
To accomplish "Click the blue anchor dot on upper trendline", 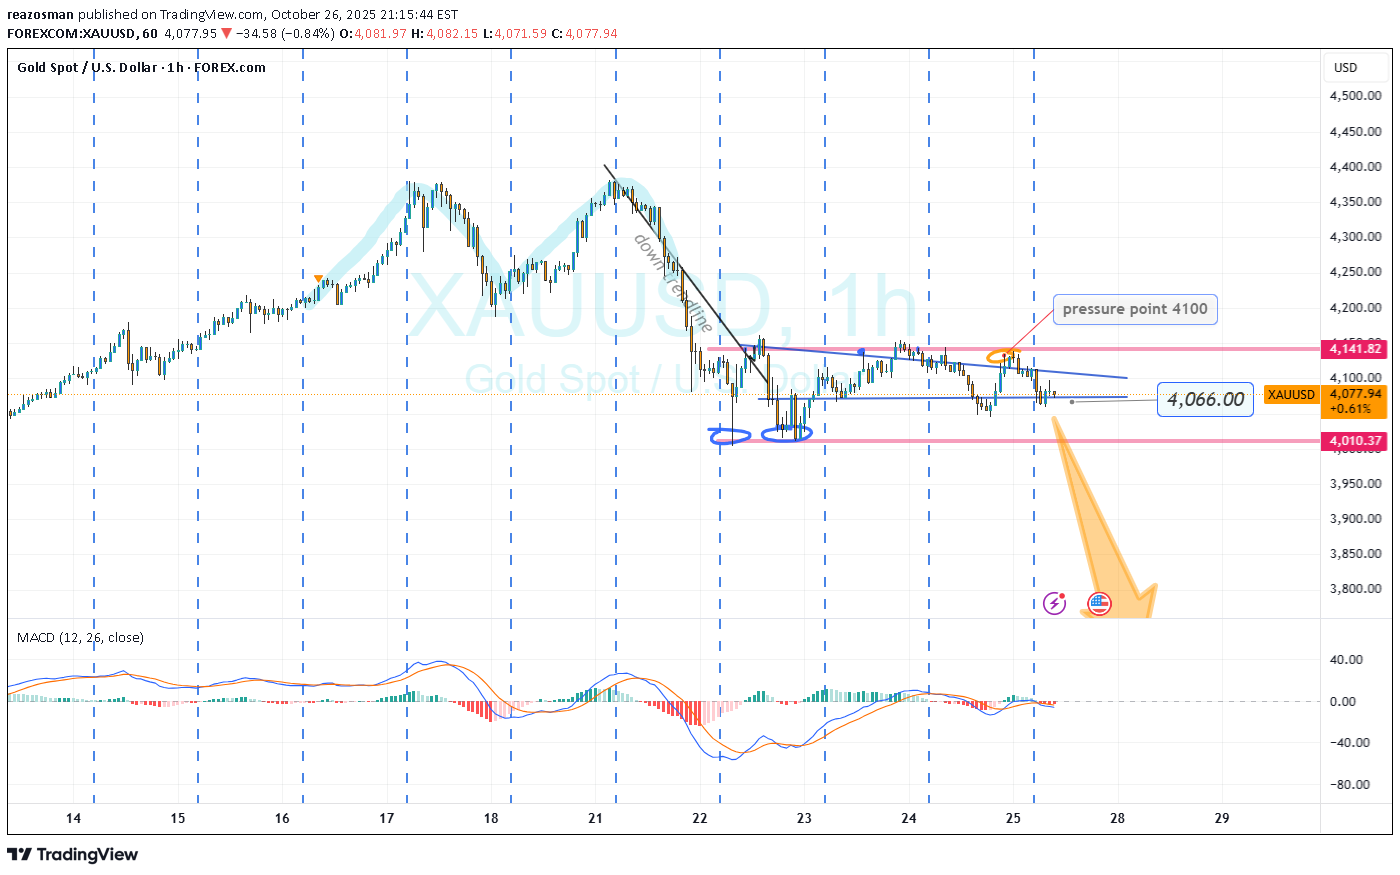I will 861,351.
